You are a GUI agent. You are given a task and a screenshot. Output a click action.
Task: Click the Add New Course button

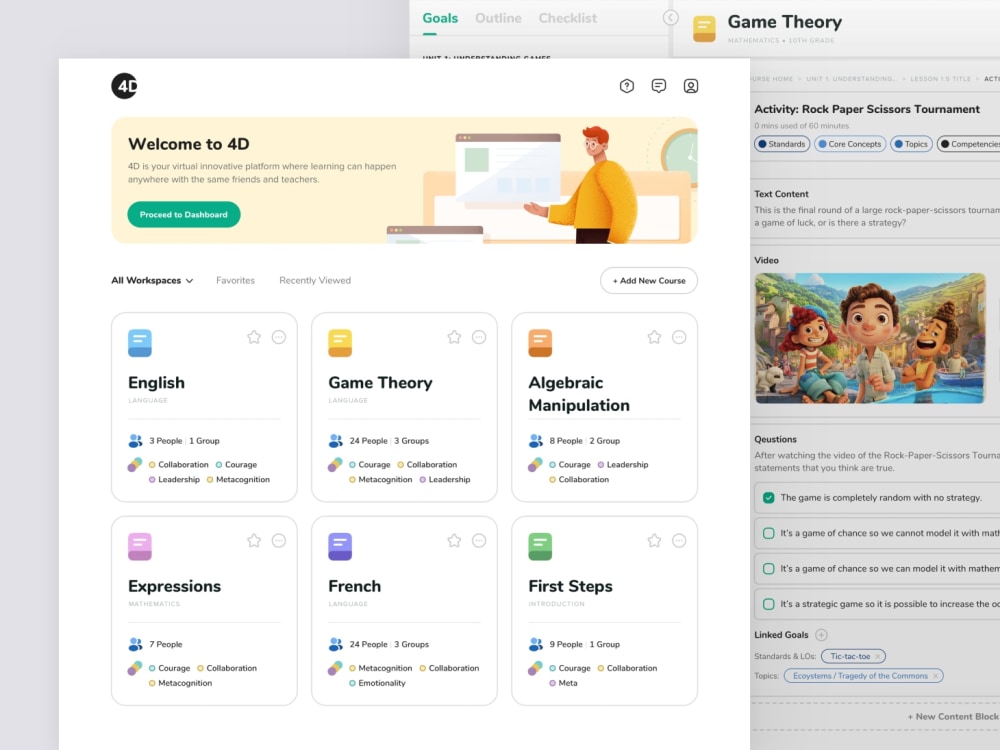point(649,281)
